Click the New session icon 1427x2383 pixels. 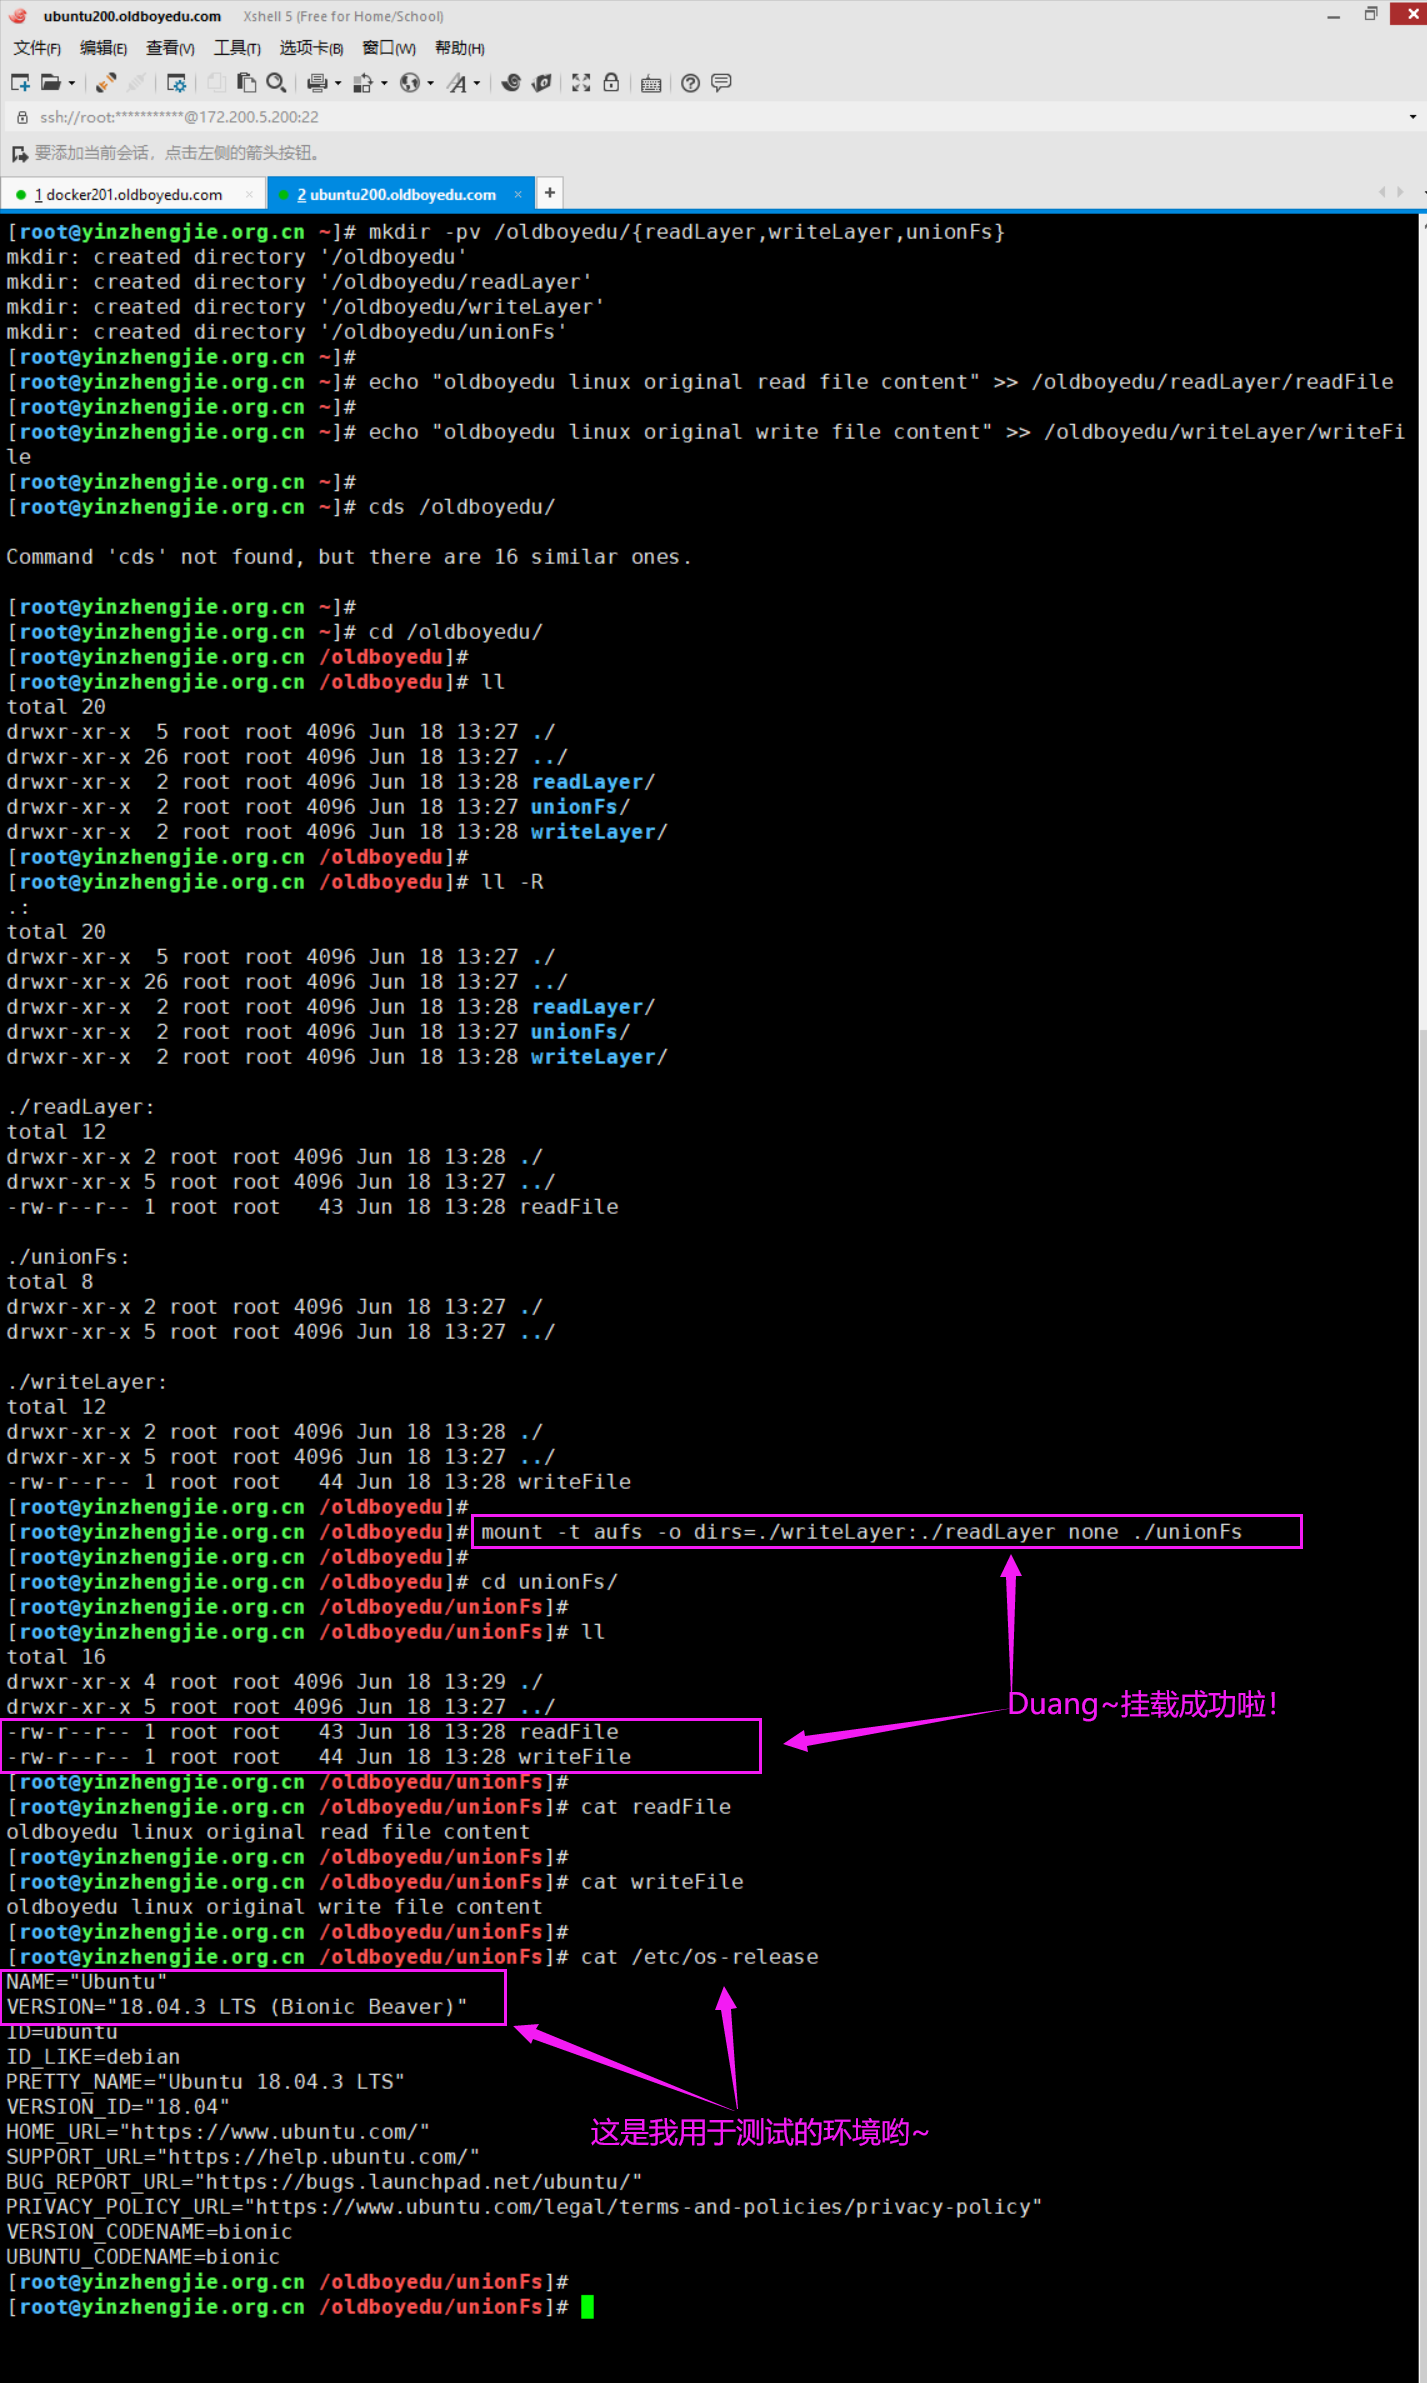click(20, 83)
